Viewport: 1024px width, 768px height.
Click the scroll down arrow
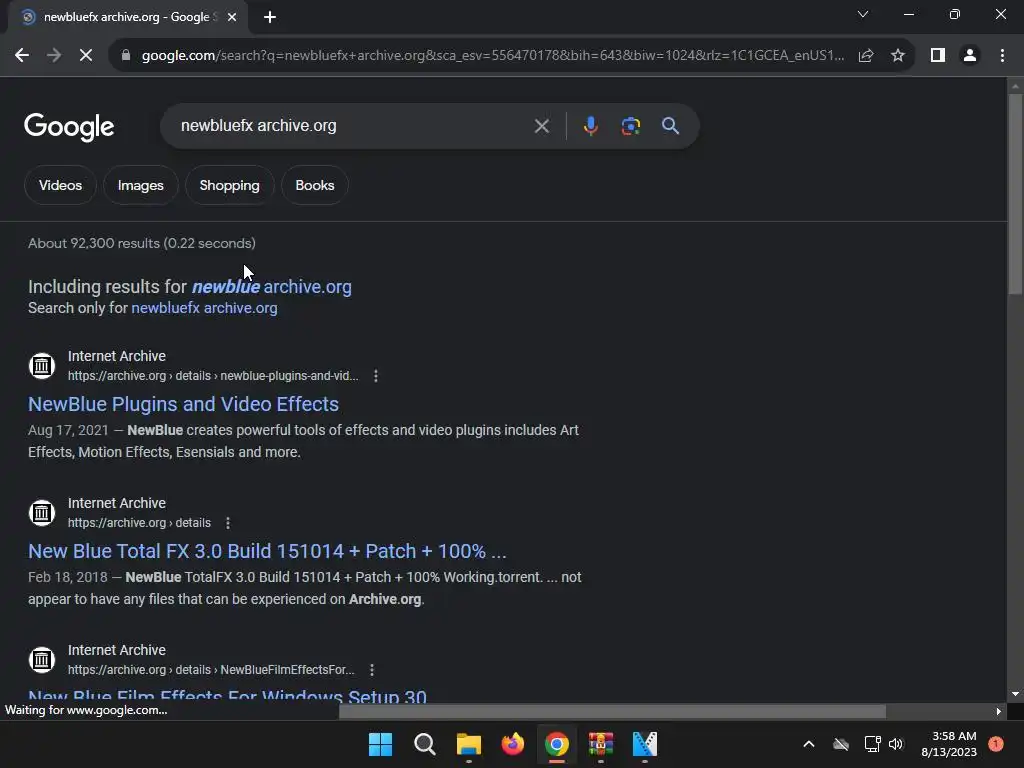(x=1015, y=694)
